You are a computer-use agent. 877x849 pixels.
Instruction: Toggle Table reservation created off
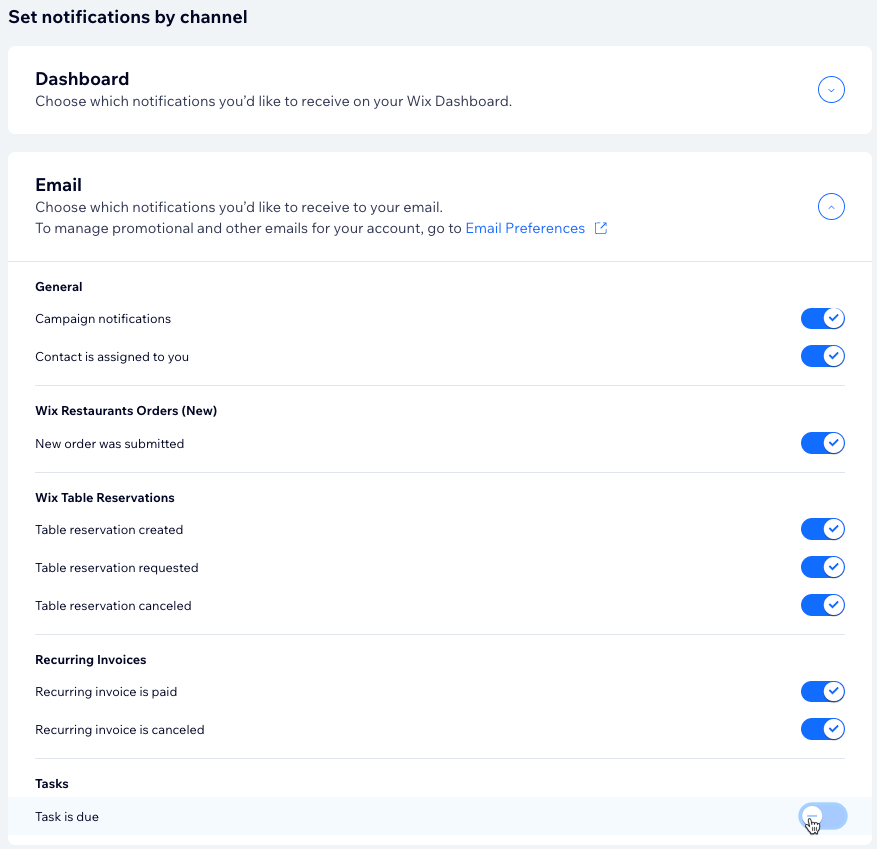pyautogui.click(x=822, y=529)
